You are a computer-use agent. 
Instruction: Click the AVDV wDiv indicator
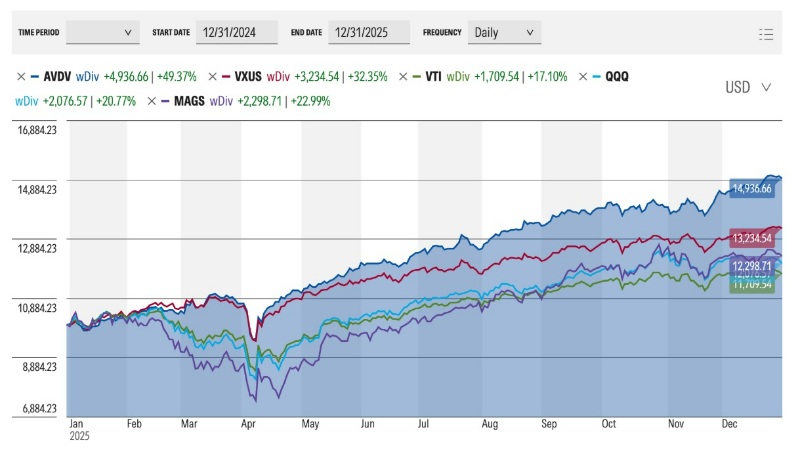click(x=87, y=77)
